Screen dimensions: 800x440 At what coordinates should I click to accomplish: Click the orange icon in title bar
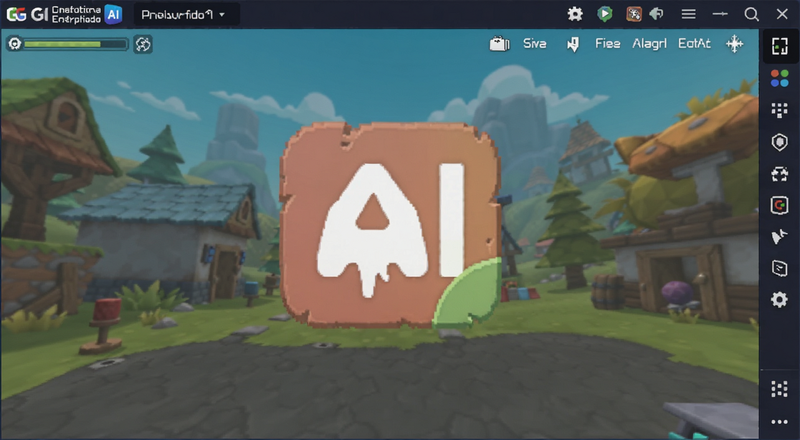[x=634, y=14]
